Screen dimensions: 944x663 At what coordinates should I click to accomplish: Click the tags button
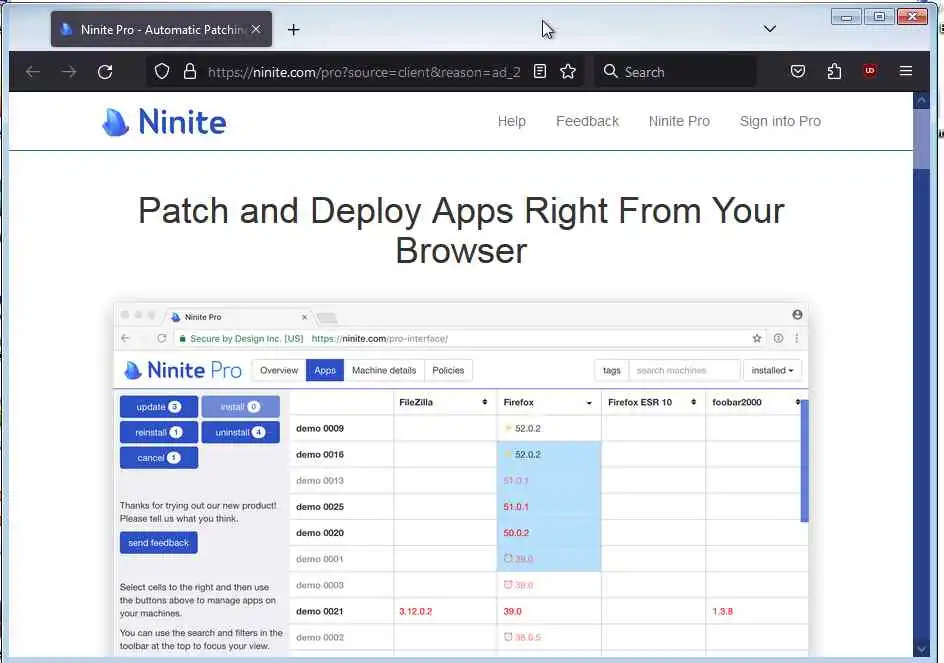click(x=612, y=370)
